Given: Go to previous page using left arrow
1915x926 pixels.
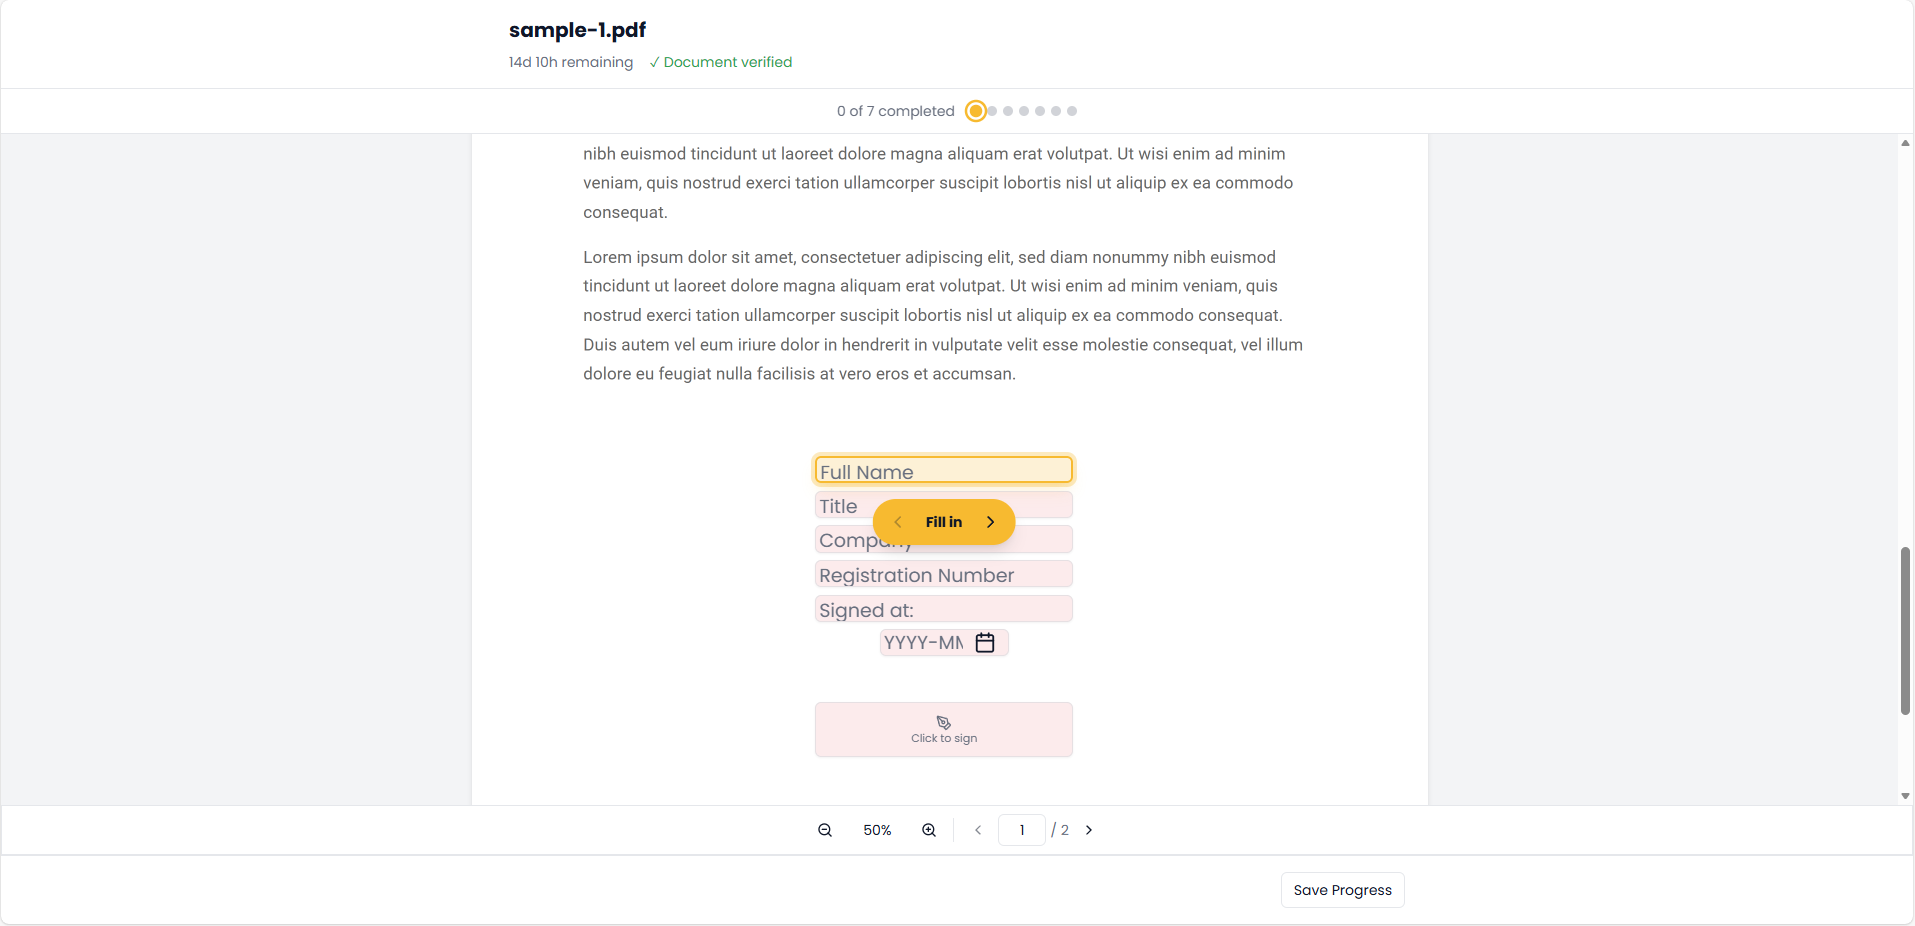Looking at the screenshot, I should click(977, 830).
